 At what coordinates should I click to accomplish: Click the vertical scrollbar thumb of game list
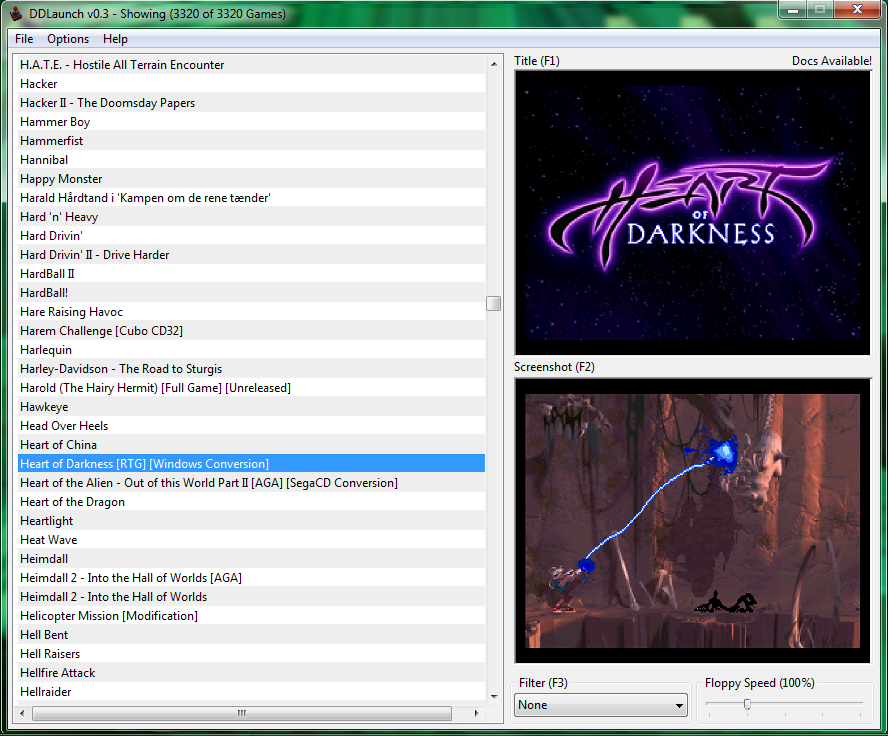pyautogui.click(x=494, y=303)
